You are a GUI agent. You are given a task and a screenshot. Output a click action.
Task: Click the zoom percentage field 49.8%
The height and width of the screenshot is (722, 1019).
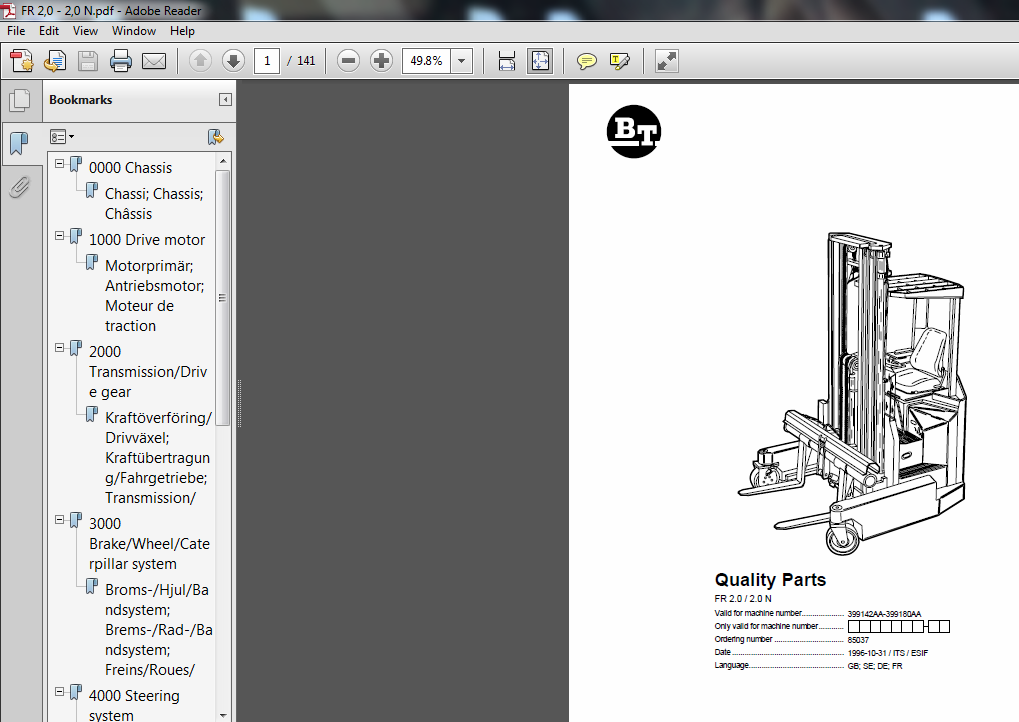point(426,61)
